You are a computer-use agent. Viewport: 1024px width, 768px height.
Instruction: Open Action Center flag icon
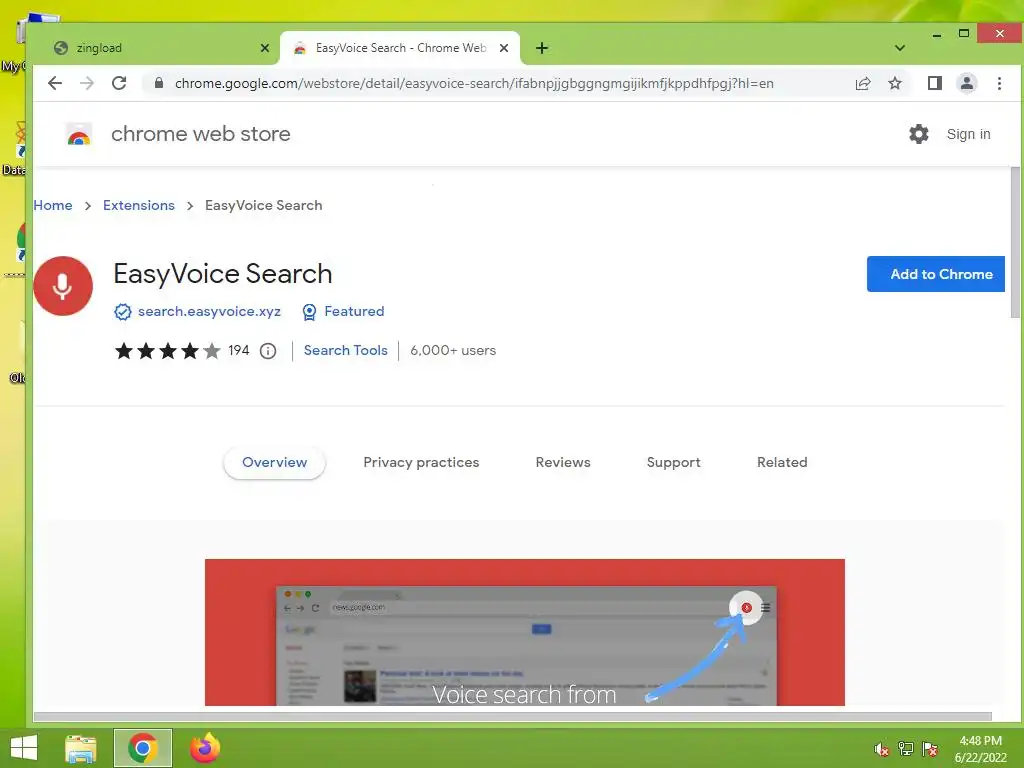pyautogui.click(x=930, y=748)
